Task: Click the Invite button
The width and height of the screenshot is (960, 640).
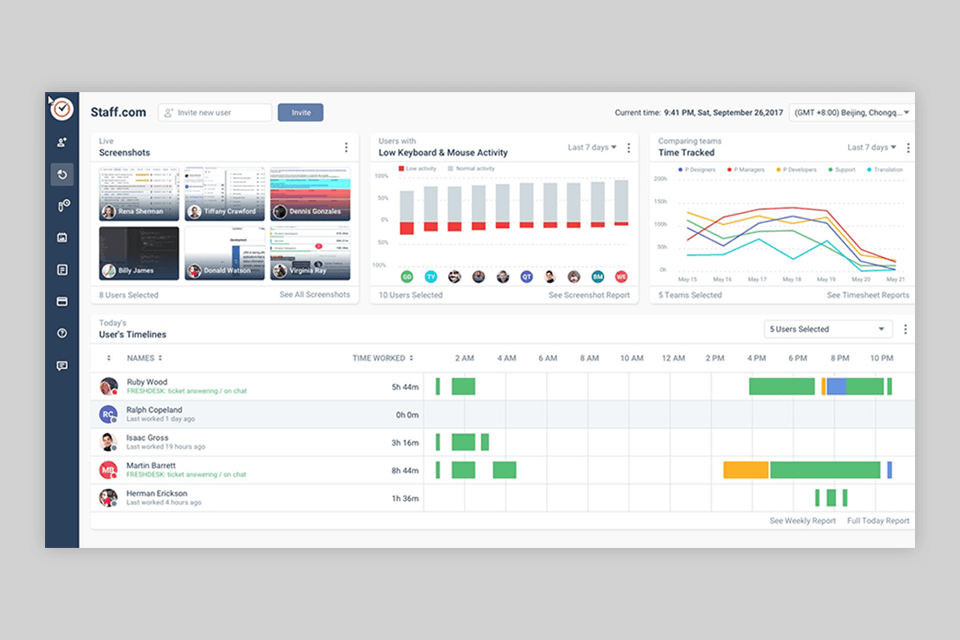Action: click(x=301, y=113)
